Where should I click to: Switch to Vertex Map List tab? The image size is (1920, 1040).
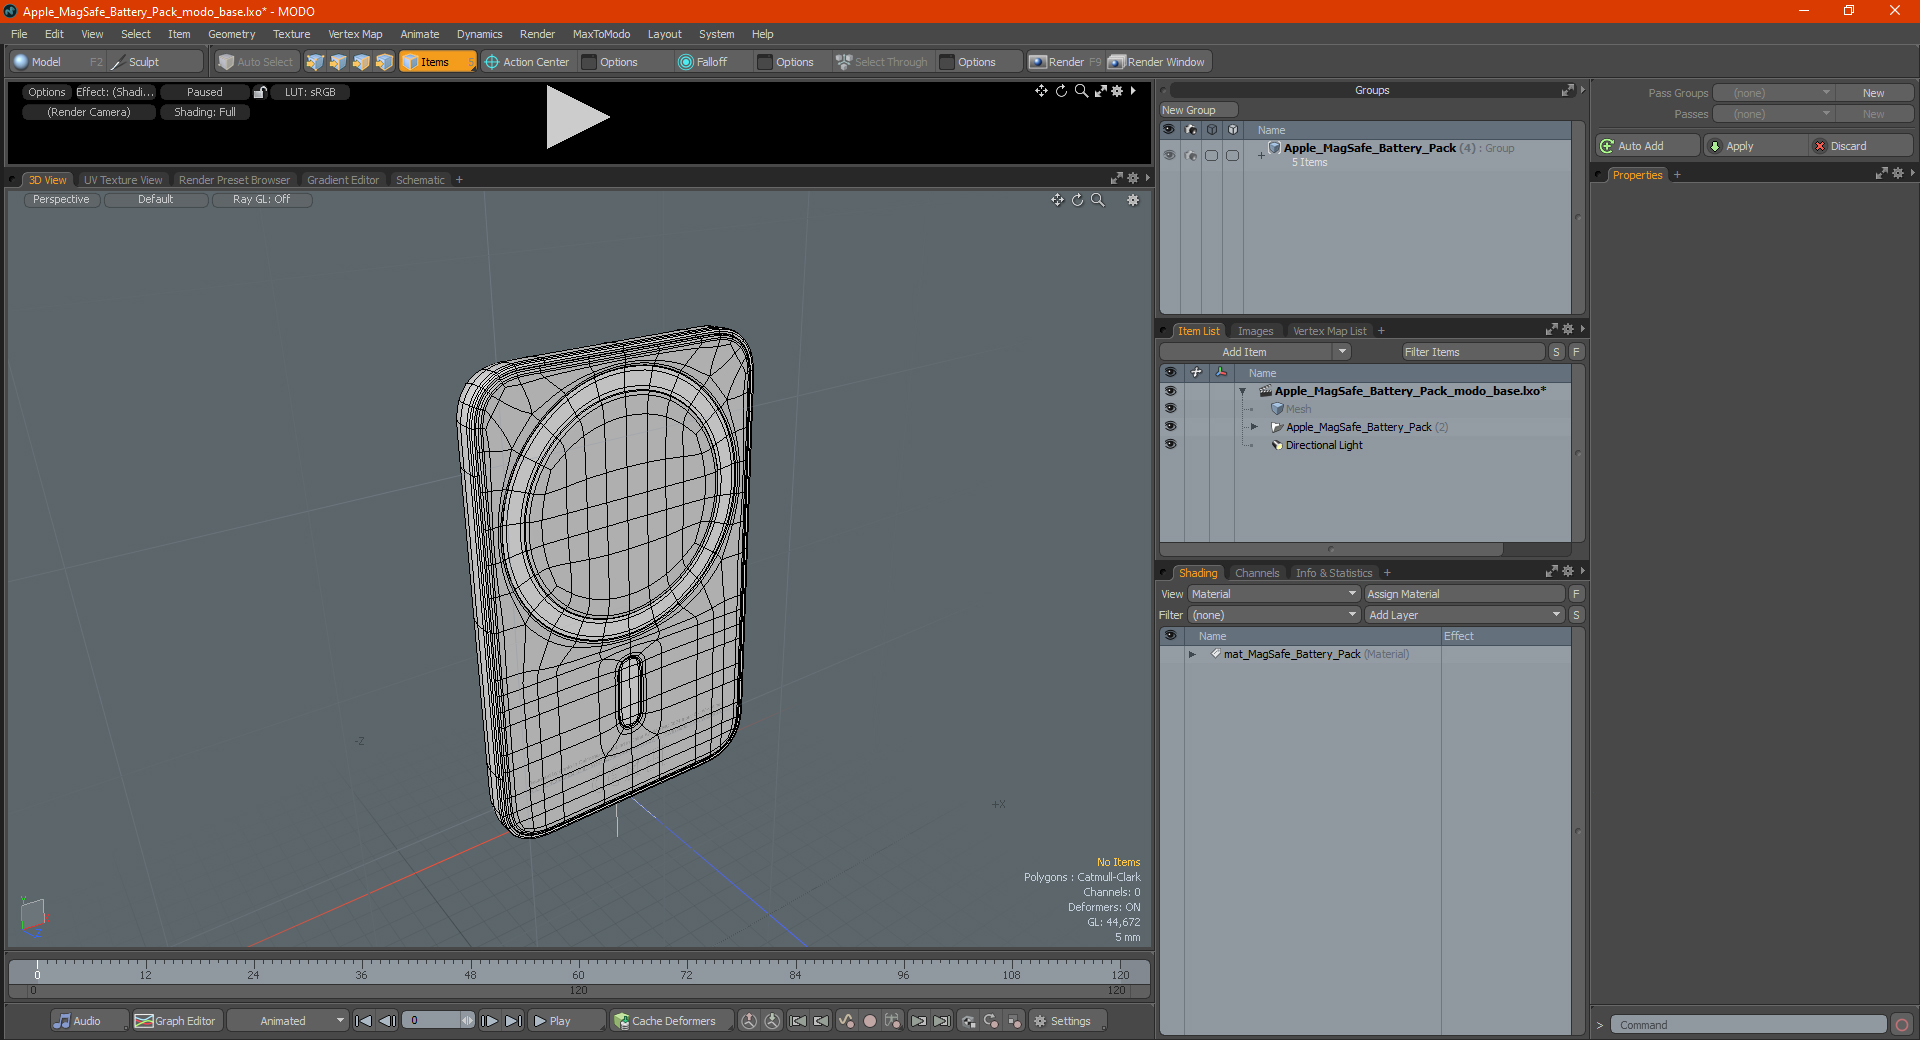tap(1329, 331)
